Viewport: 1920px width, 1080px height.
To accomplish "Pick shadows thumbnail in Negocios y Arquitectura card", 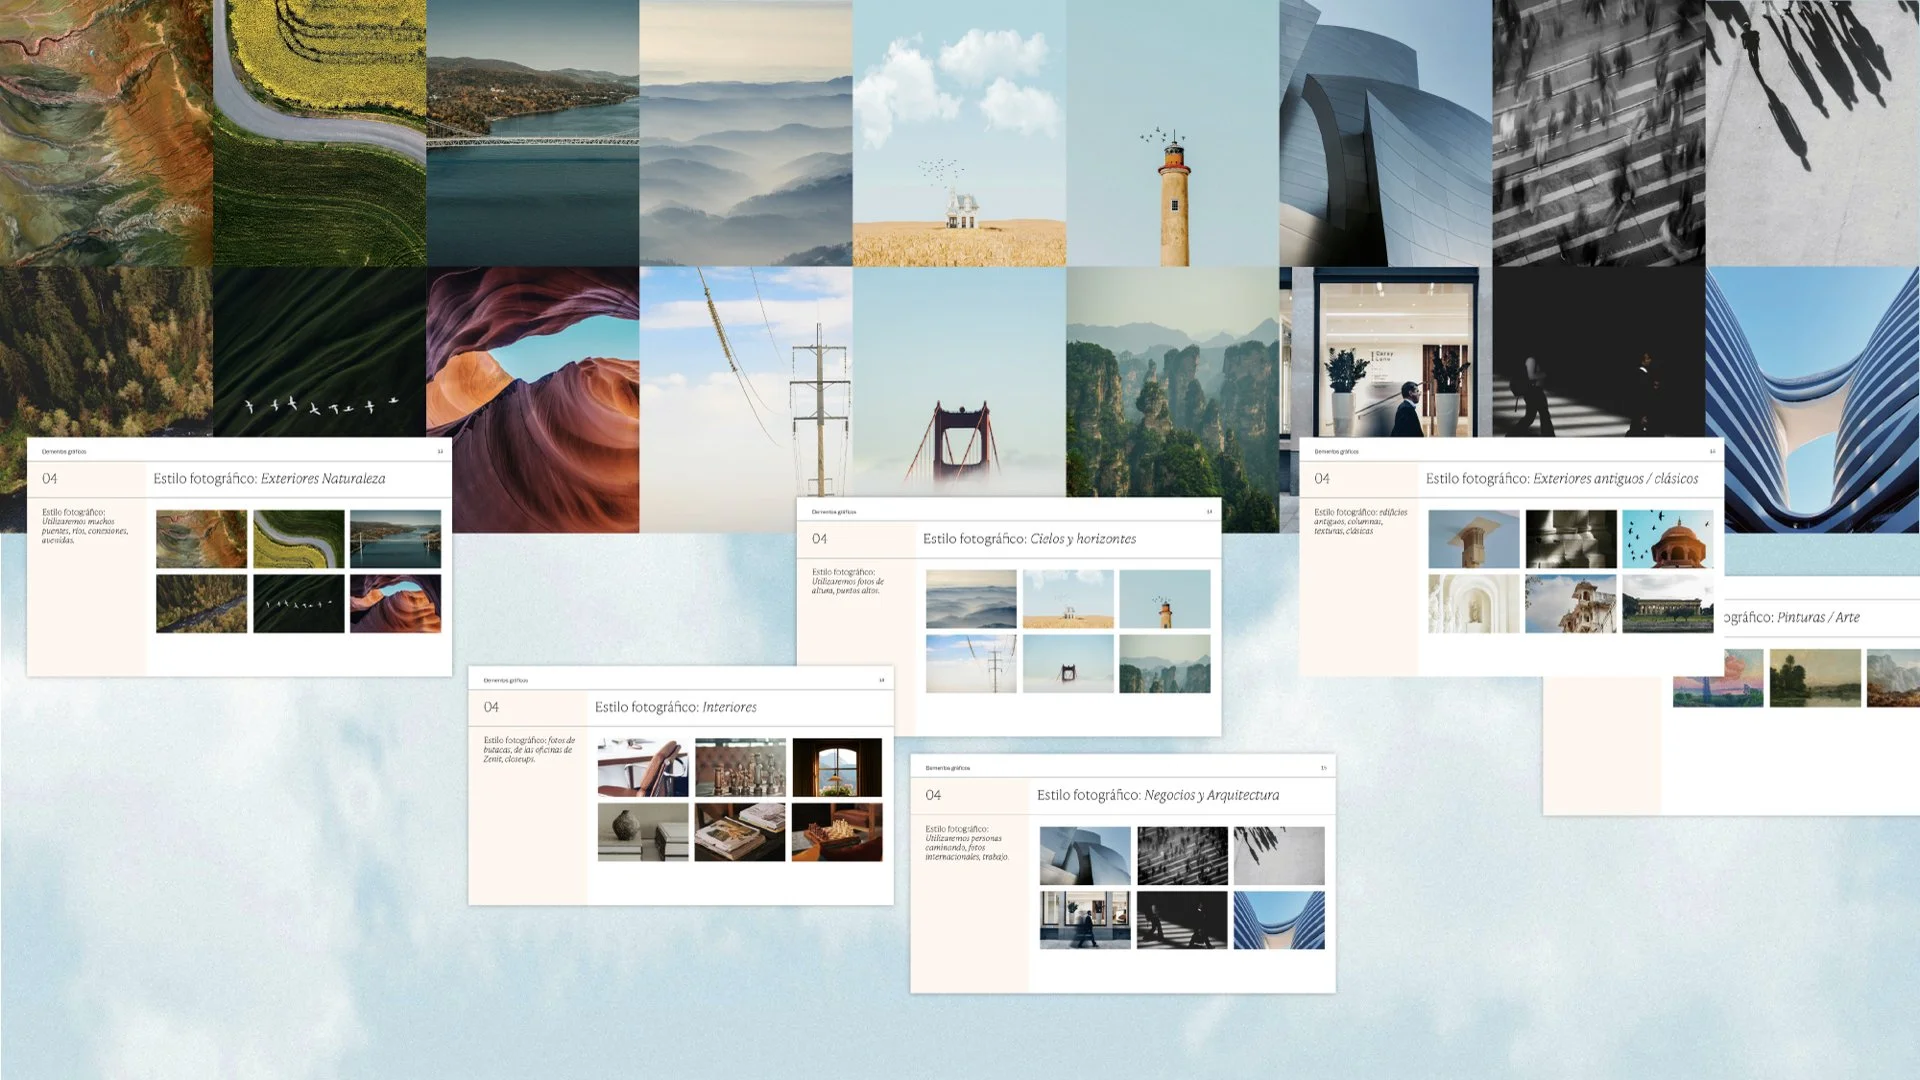I will 1279,856.
